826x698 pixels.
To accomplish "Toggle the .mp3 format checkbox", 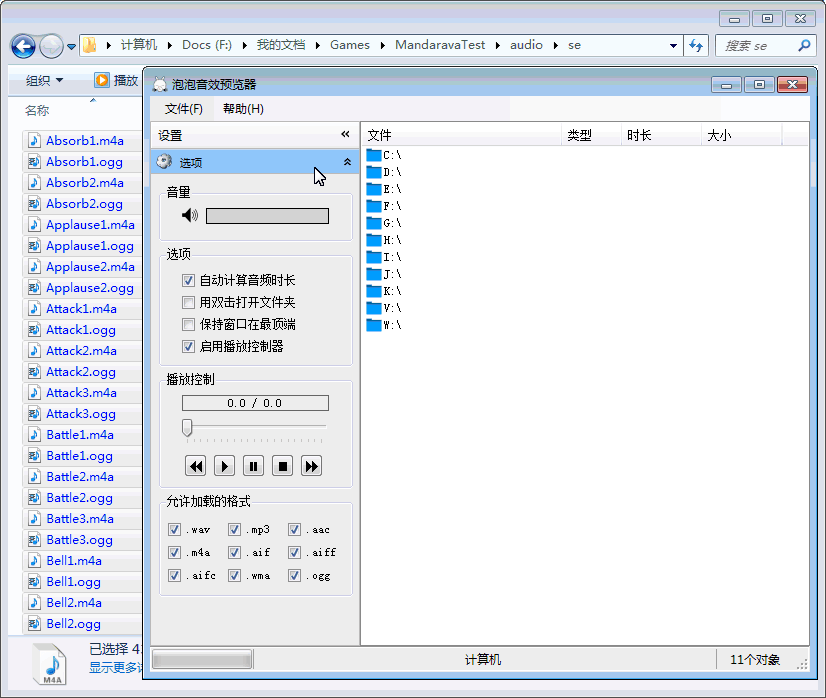I will 234,529.
